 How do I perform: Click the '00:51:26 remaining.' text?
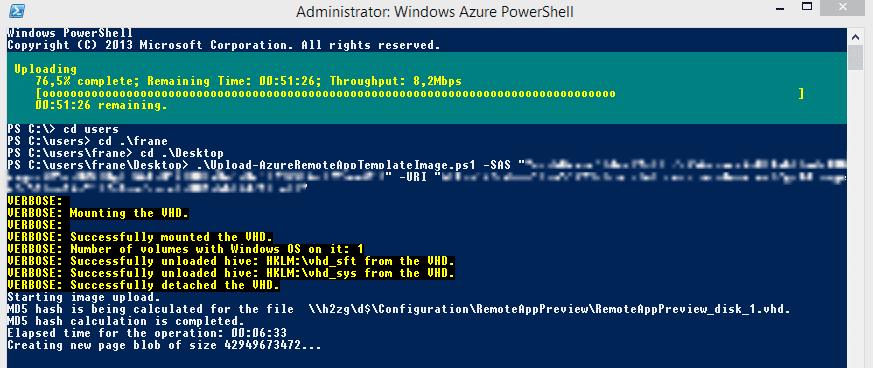101,105
